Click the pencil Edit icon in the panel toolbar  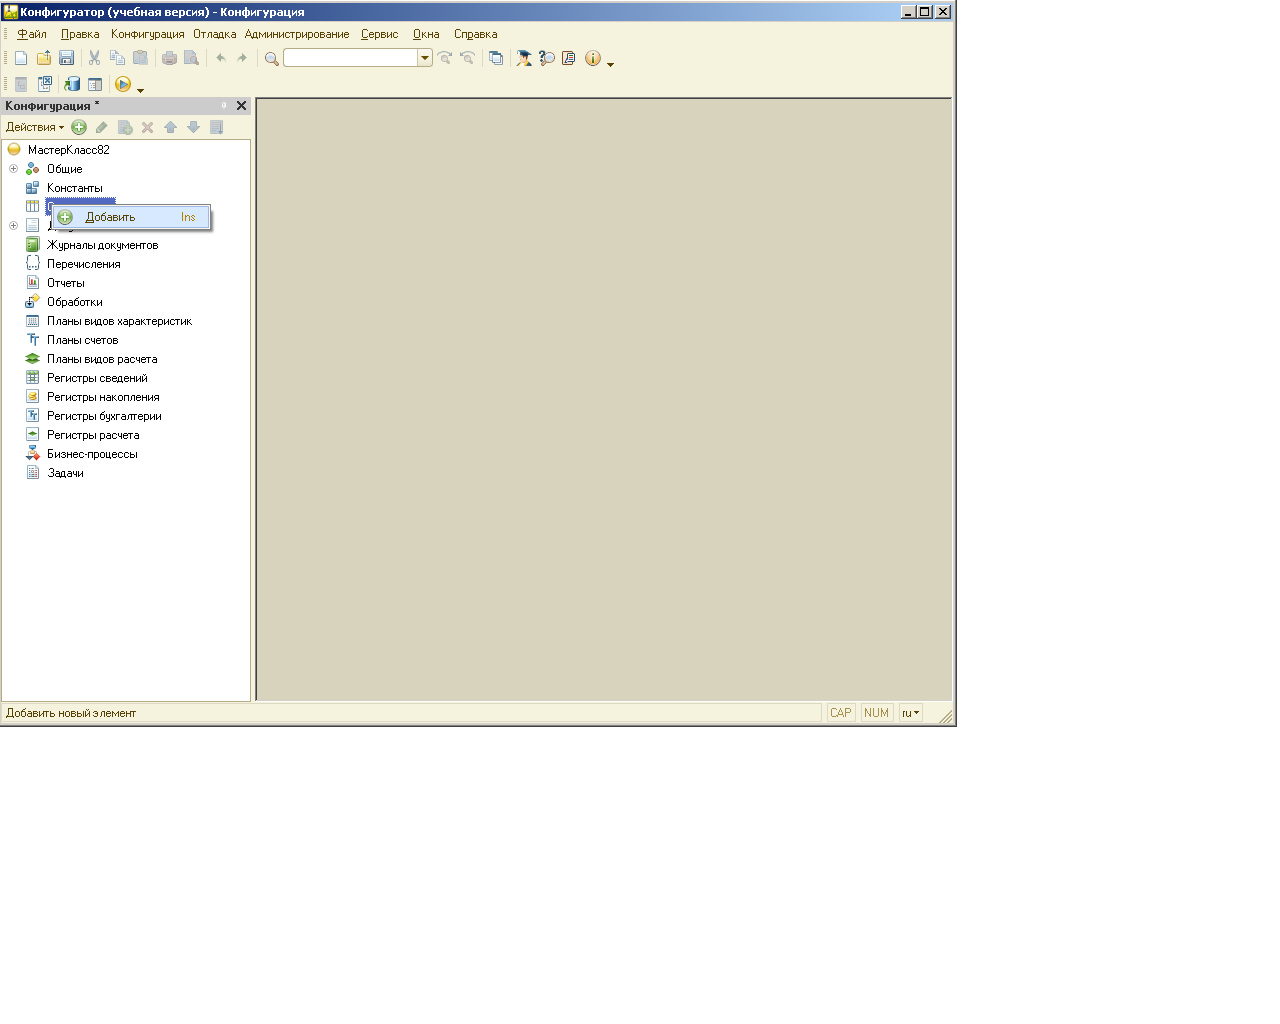coord(102,127)
